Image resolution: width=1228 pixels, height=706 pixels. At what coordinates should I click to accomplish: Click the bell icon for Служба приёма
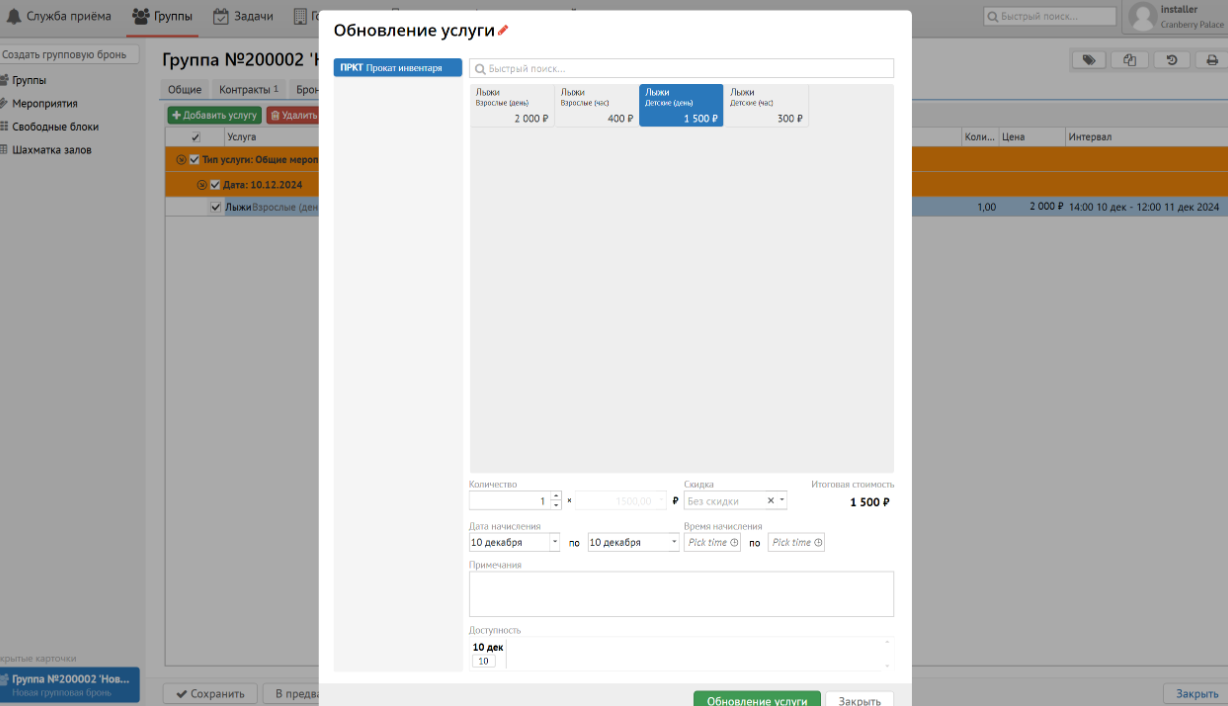tap(14, 16)
